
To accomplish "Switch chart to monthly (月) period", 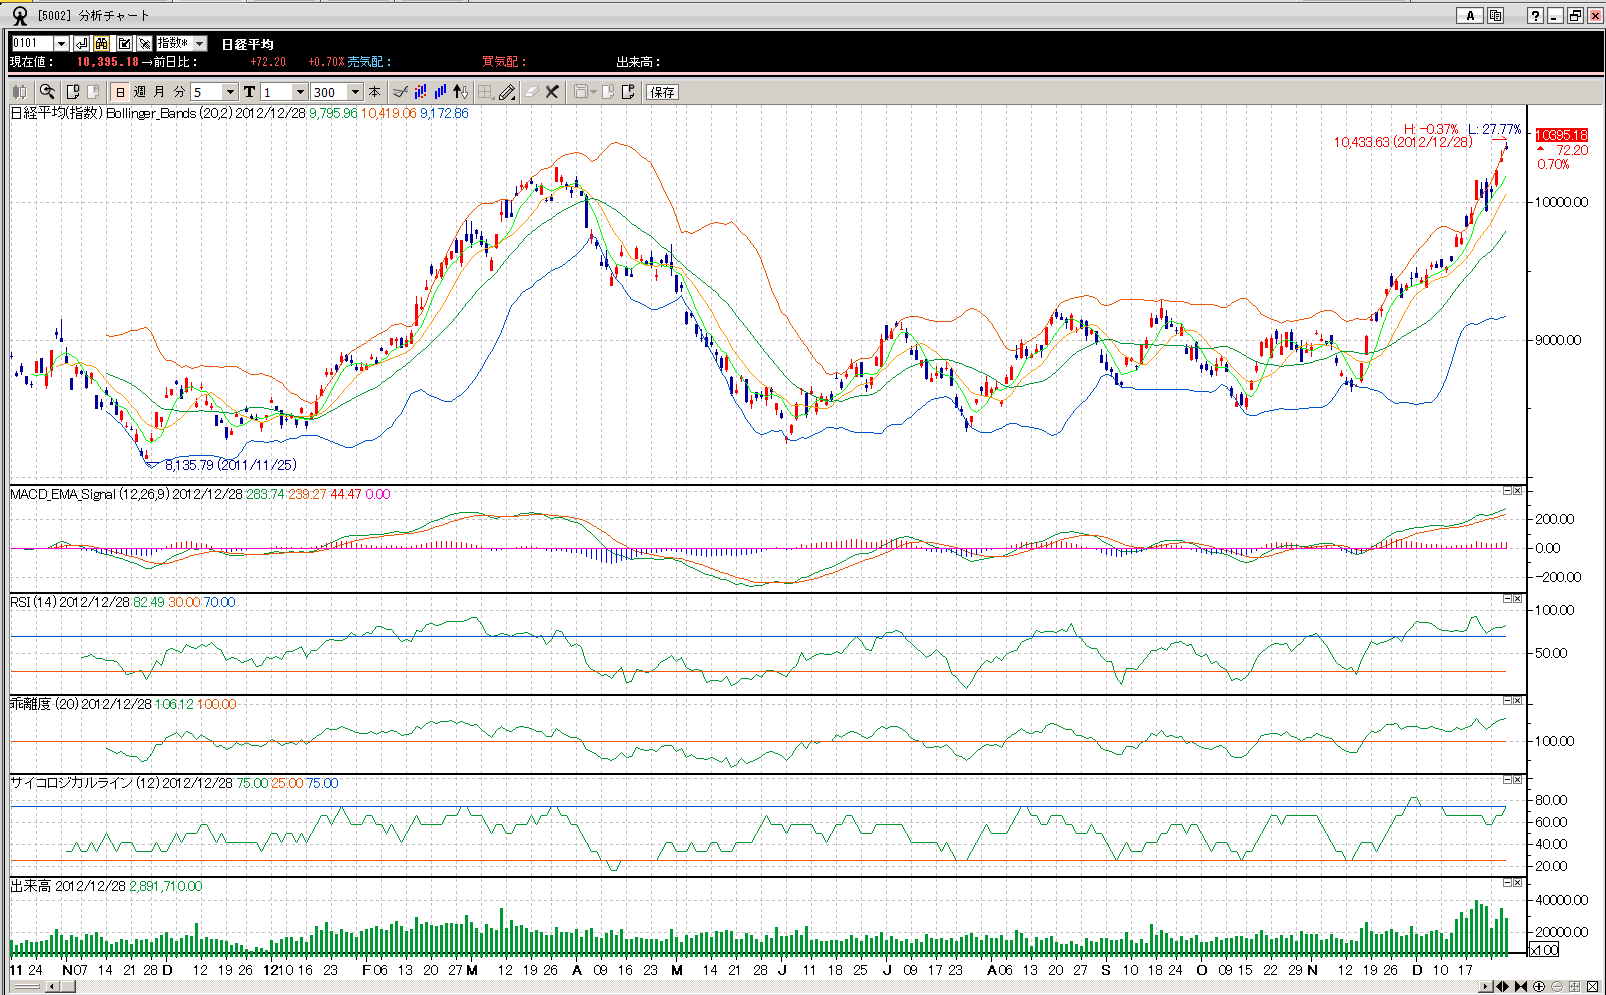I will tap(160, 92).
